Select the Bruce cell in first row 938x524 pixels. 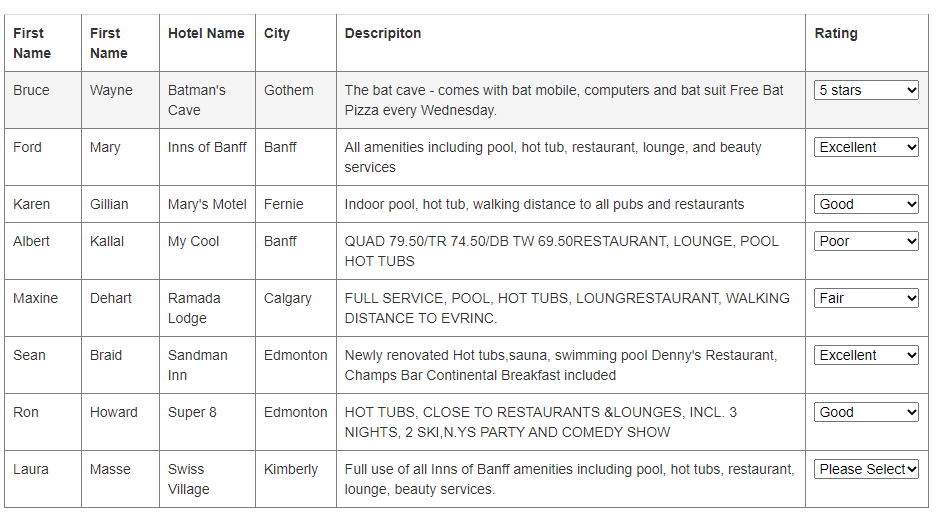[42, 100]
